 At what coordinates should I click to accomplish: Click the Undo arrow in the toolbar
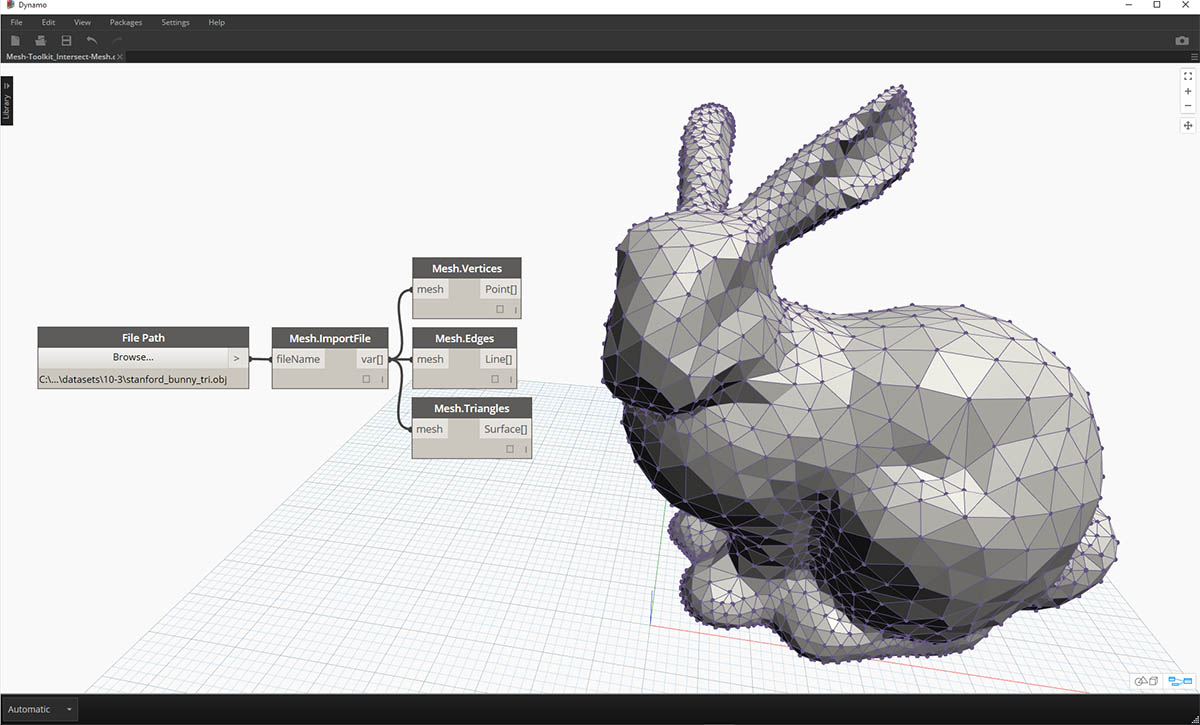90,40
